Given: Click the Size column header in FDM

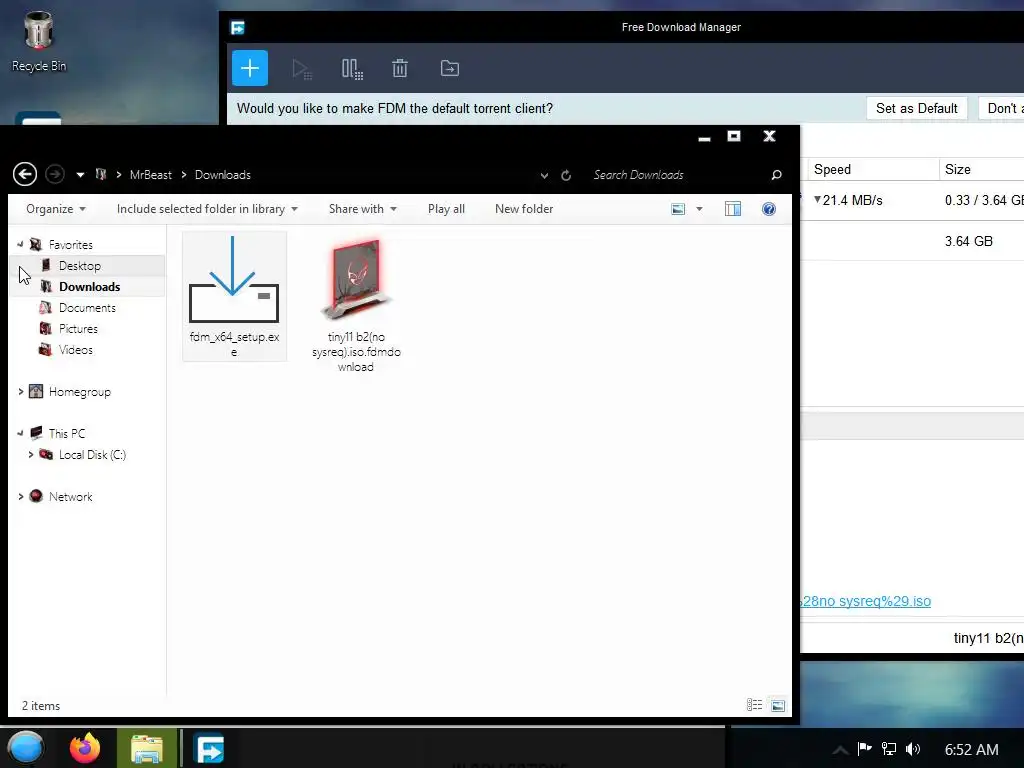Looking at the screenshot, I should (982, 169).
